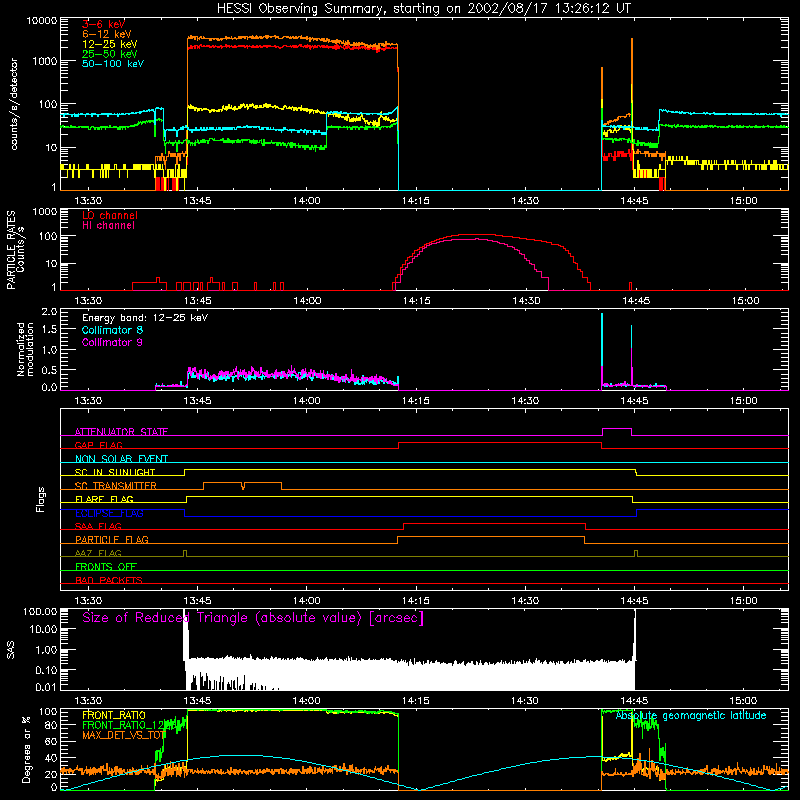Click the notch in the SC_TRANSMITTER trace

coord(243,486)
